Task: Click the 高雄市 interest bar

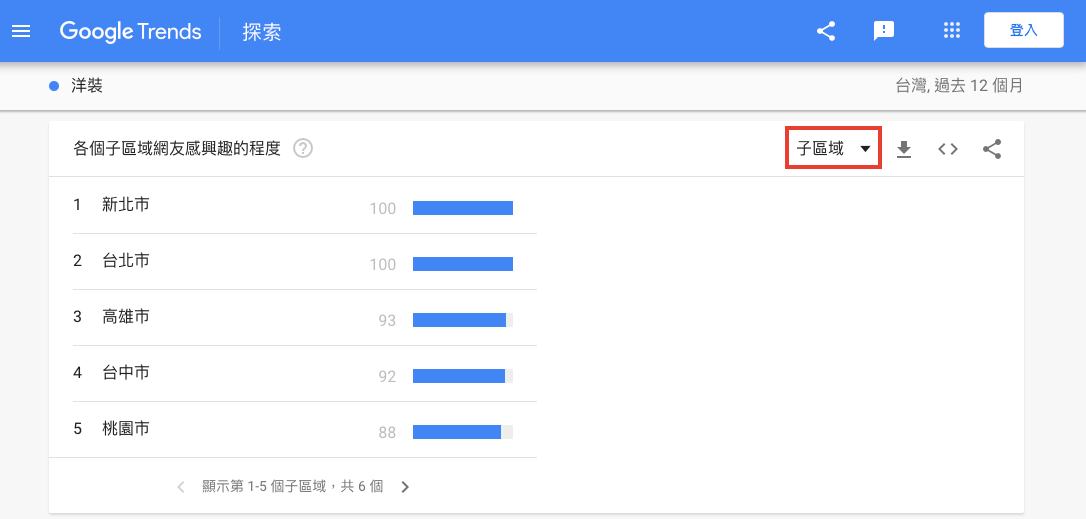Action: (462, 320)
